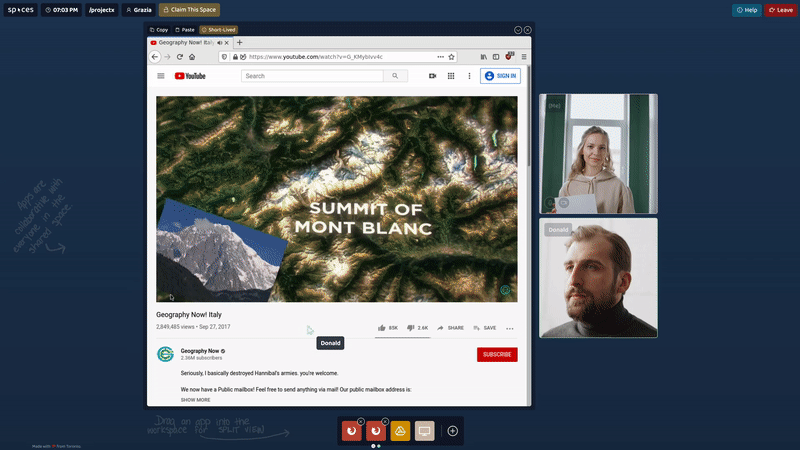Open the Geography Now channel avatar
The image size is (800, 450).
(x=165, y=354)
